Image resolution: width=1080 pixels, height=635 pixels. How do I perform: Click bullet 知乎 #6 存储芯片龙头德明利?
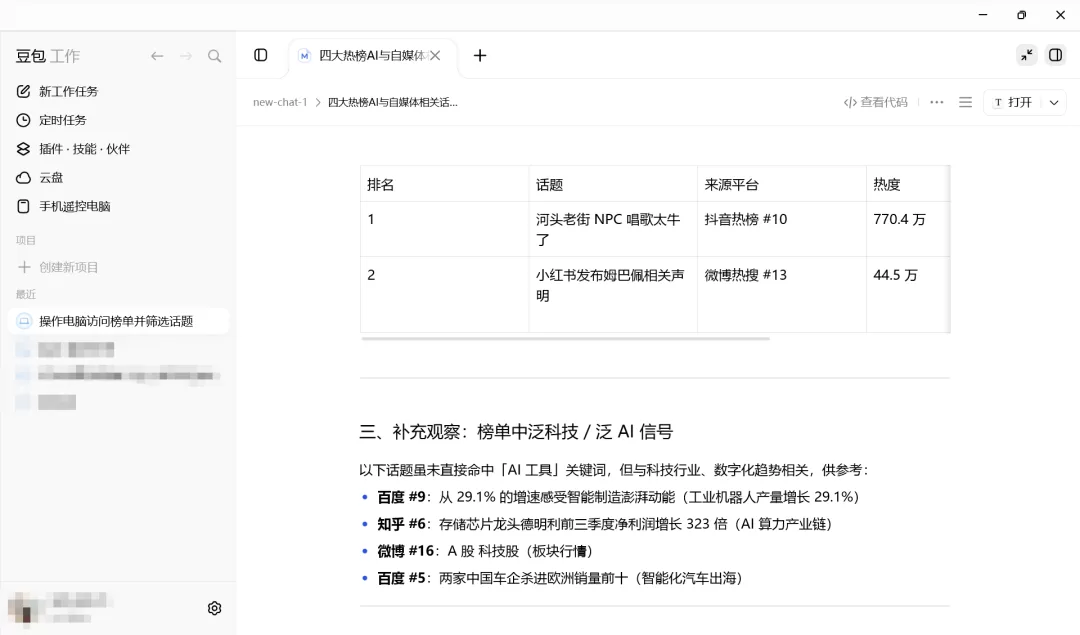coord(605,524)
